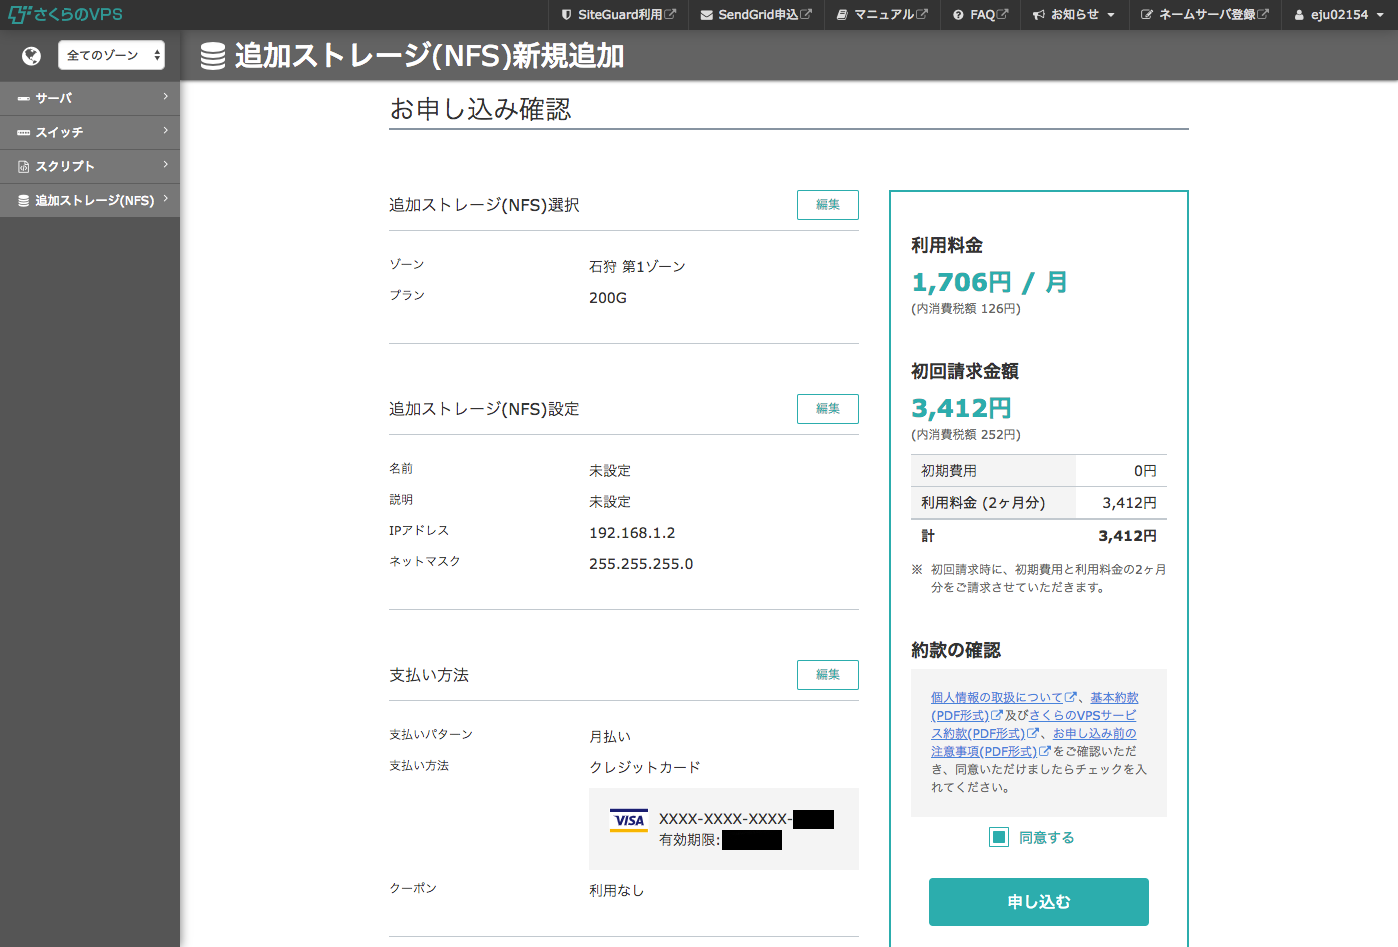The image size is (1398, 947).
Task: Click the さくらのVPS logo
Action: tap(66, 14)
